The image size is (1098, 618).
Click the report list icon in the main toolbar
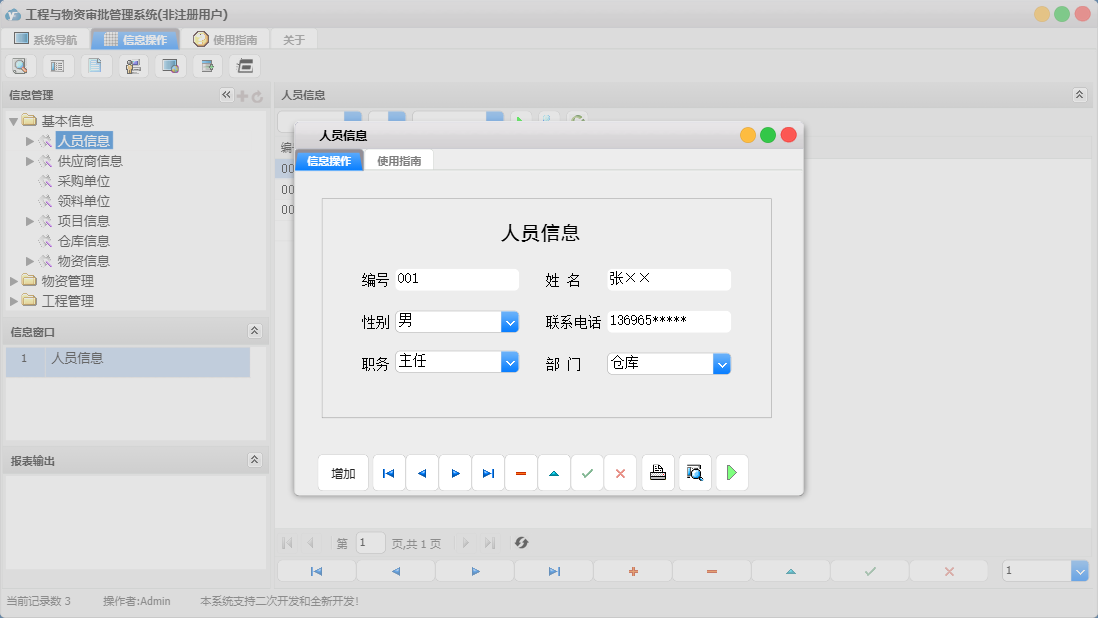(57, 65)
